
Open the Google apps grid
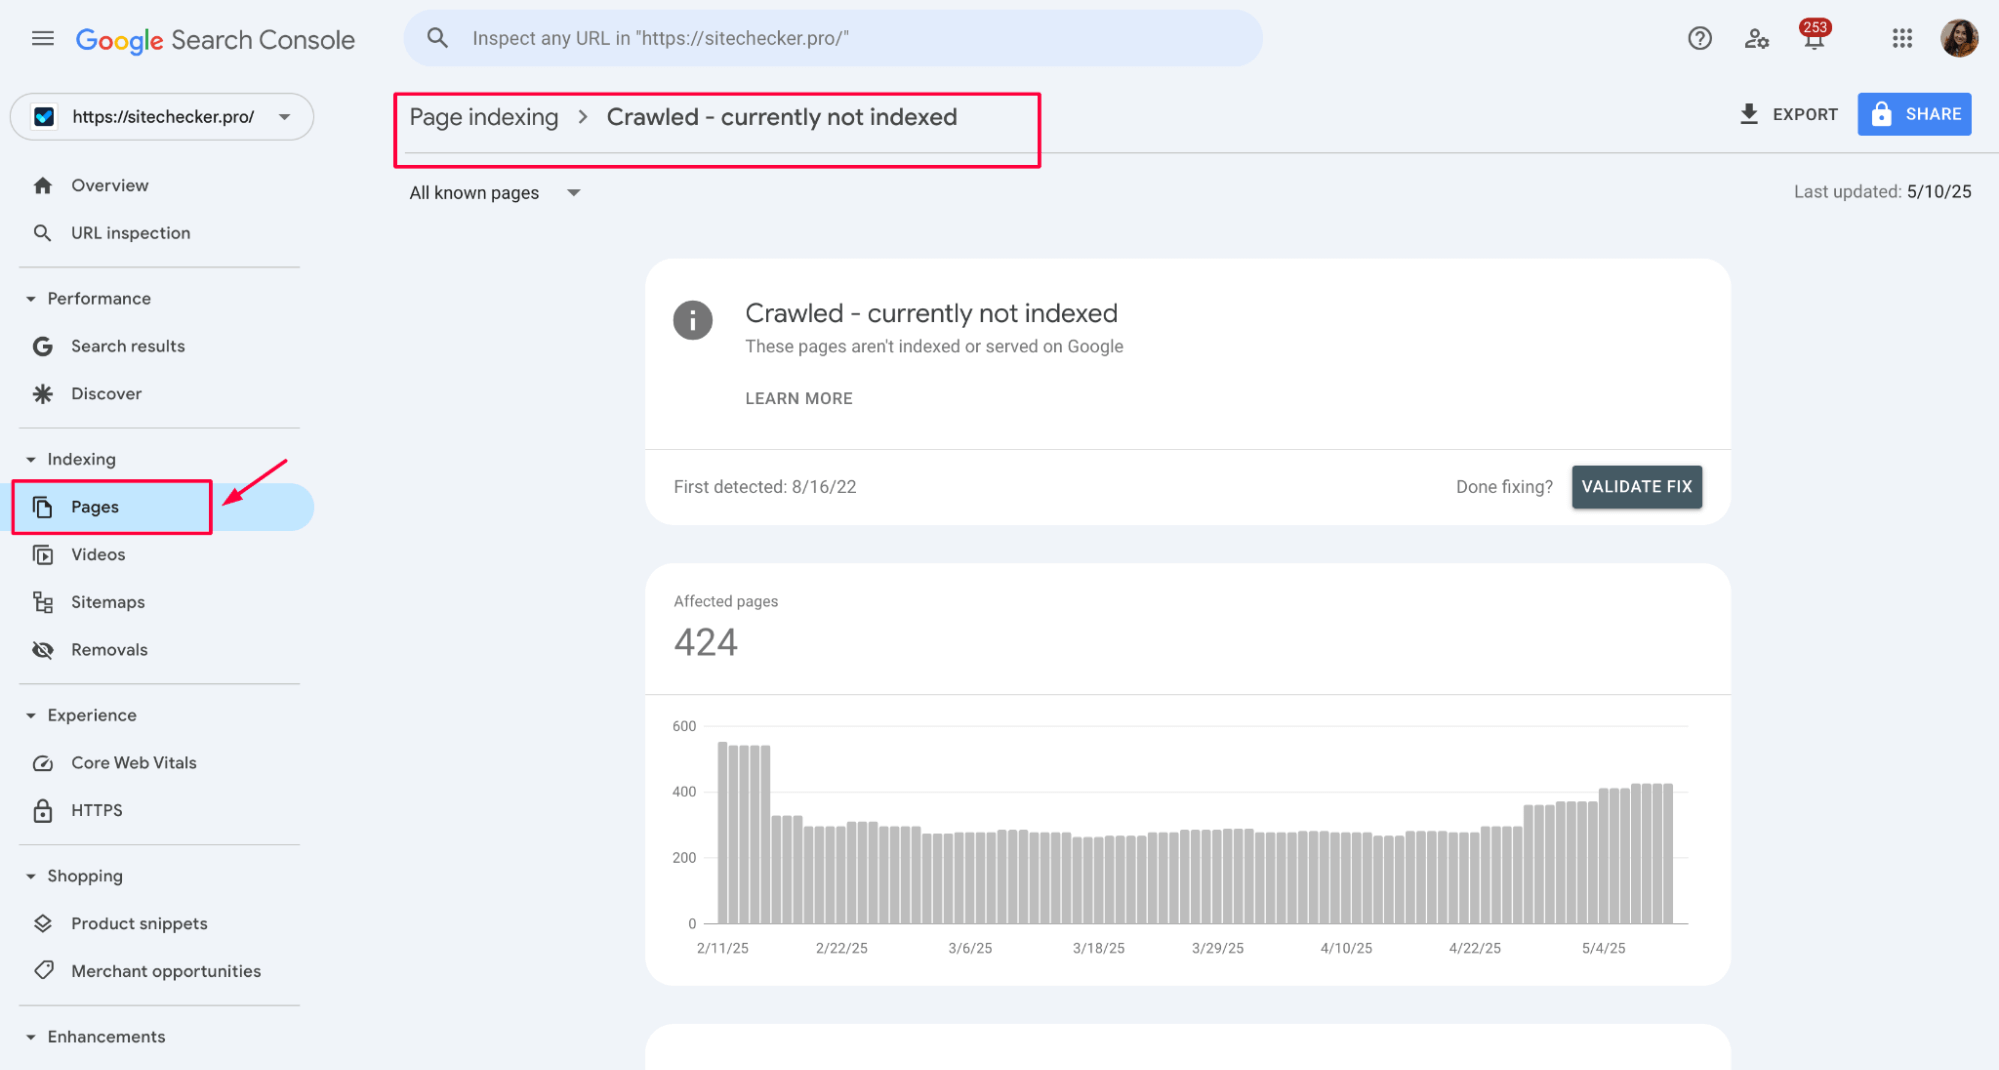tap(1901, 38)
